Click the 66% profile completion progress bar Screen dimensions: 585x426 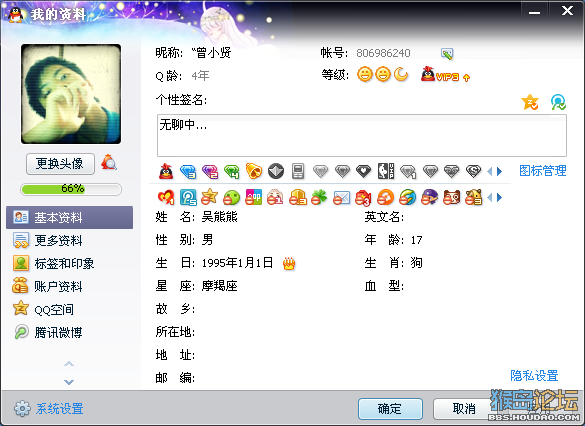pos(71,189)
